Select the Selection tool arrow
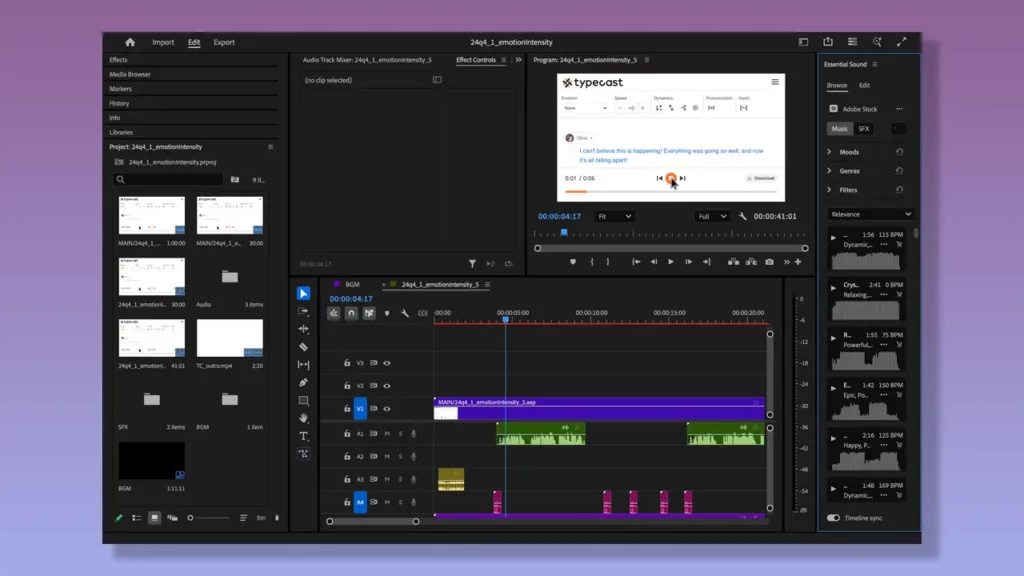The height and width of the screenshot is (576, 1024). coord(303,293)
